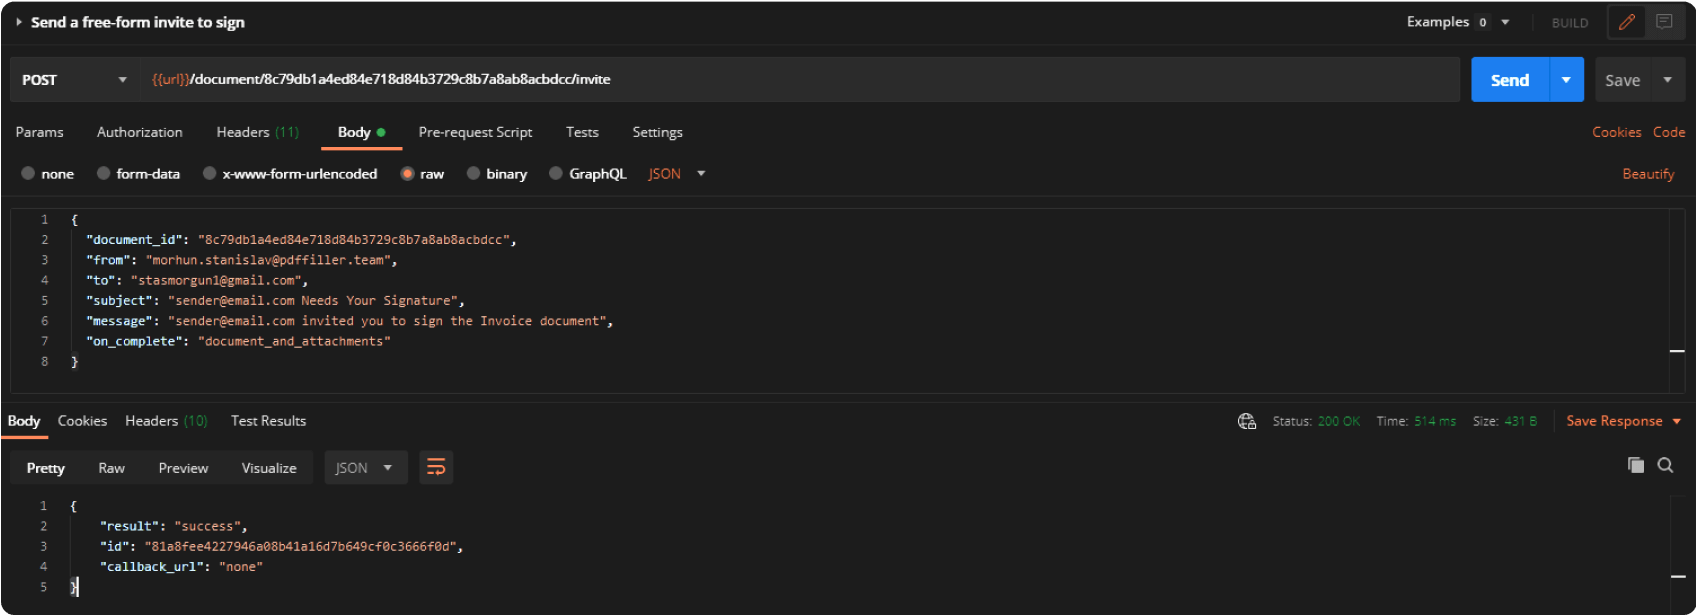
Task: Click the wrap lines icon in response
Action: tap(436, 467)
